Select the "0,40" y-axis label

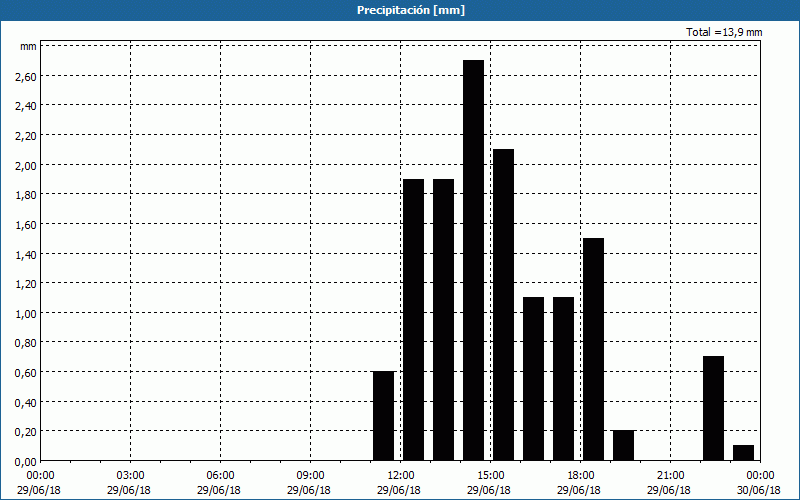(26, 403)
